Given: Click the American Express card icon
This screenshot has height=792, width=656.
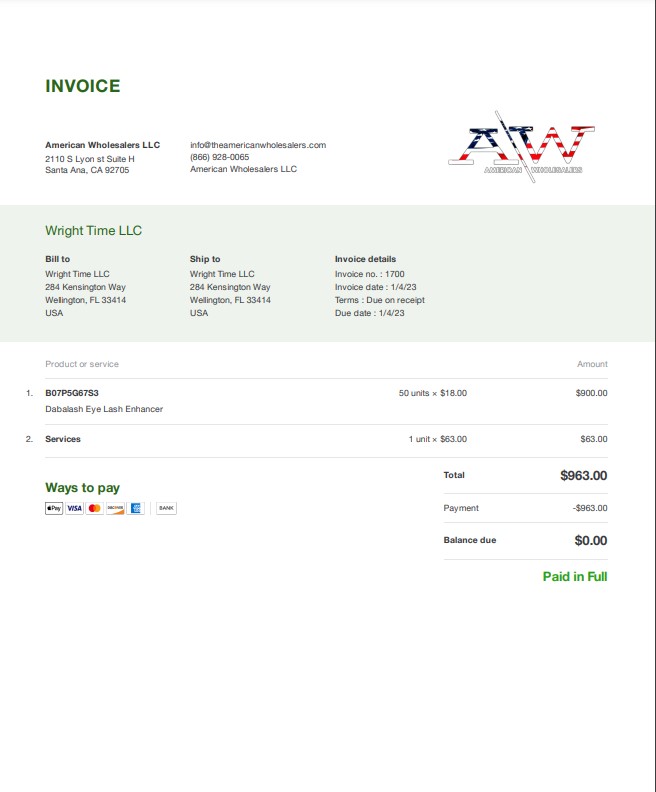Looking at the screenshot, I should (135, 508).
